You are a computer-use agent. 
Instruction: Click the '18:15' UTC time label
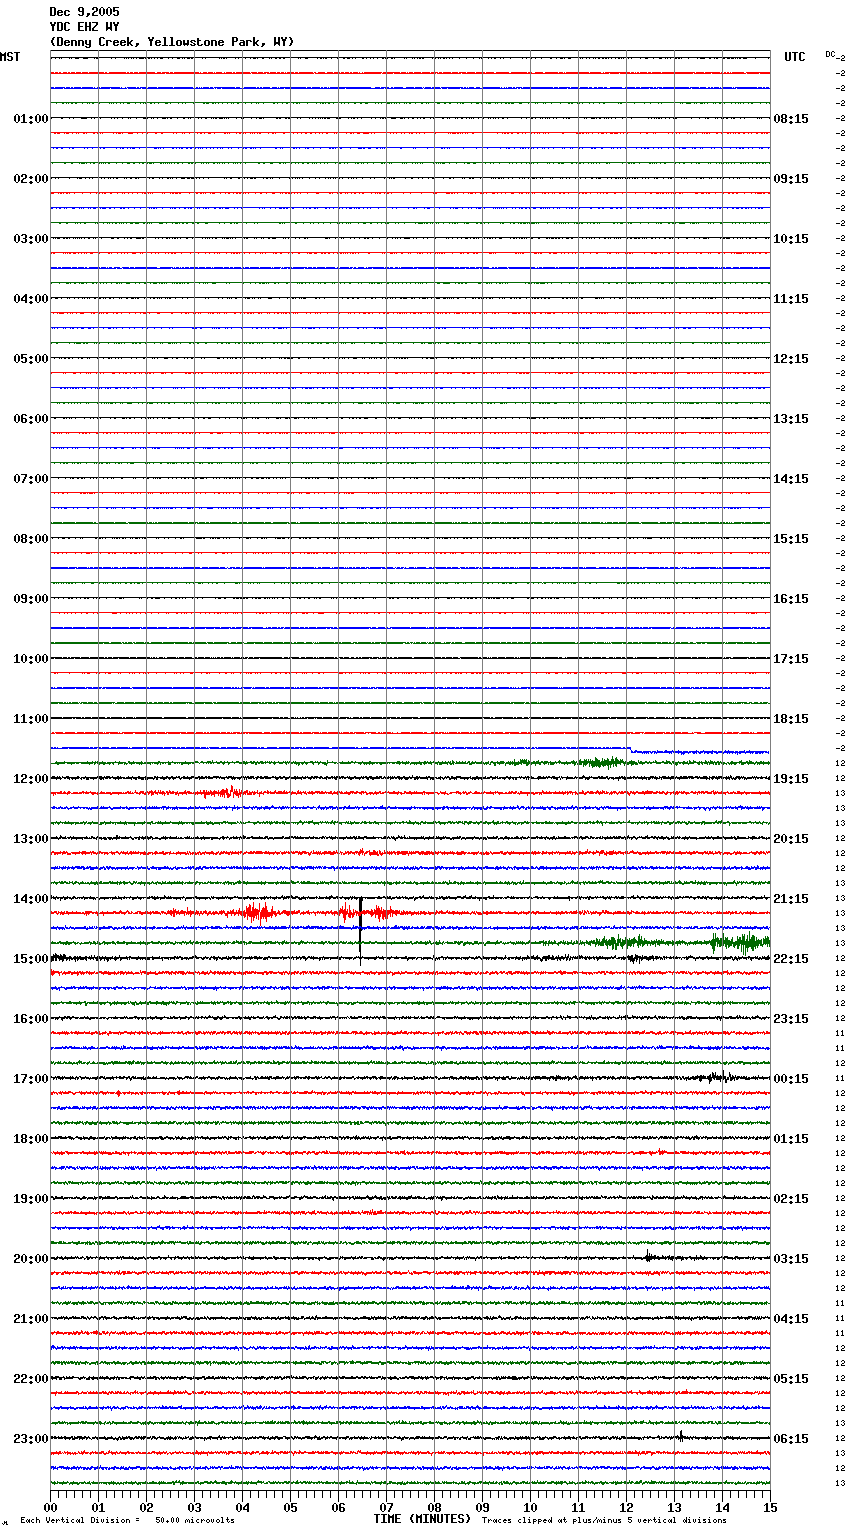791,719
